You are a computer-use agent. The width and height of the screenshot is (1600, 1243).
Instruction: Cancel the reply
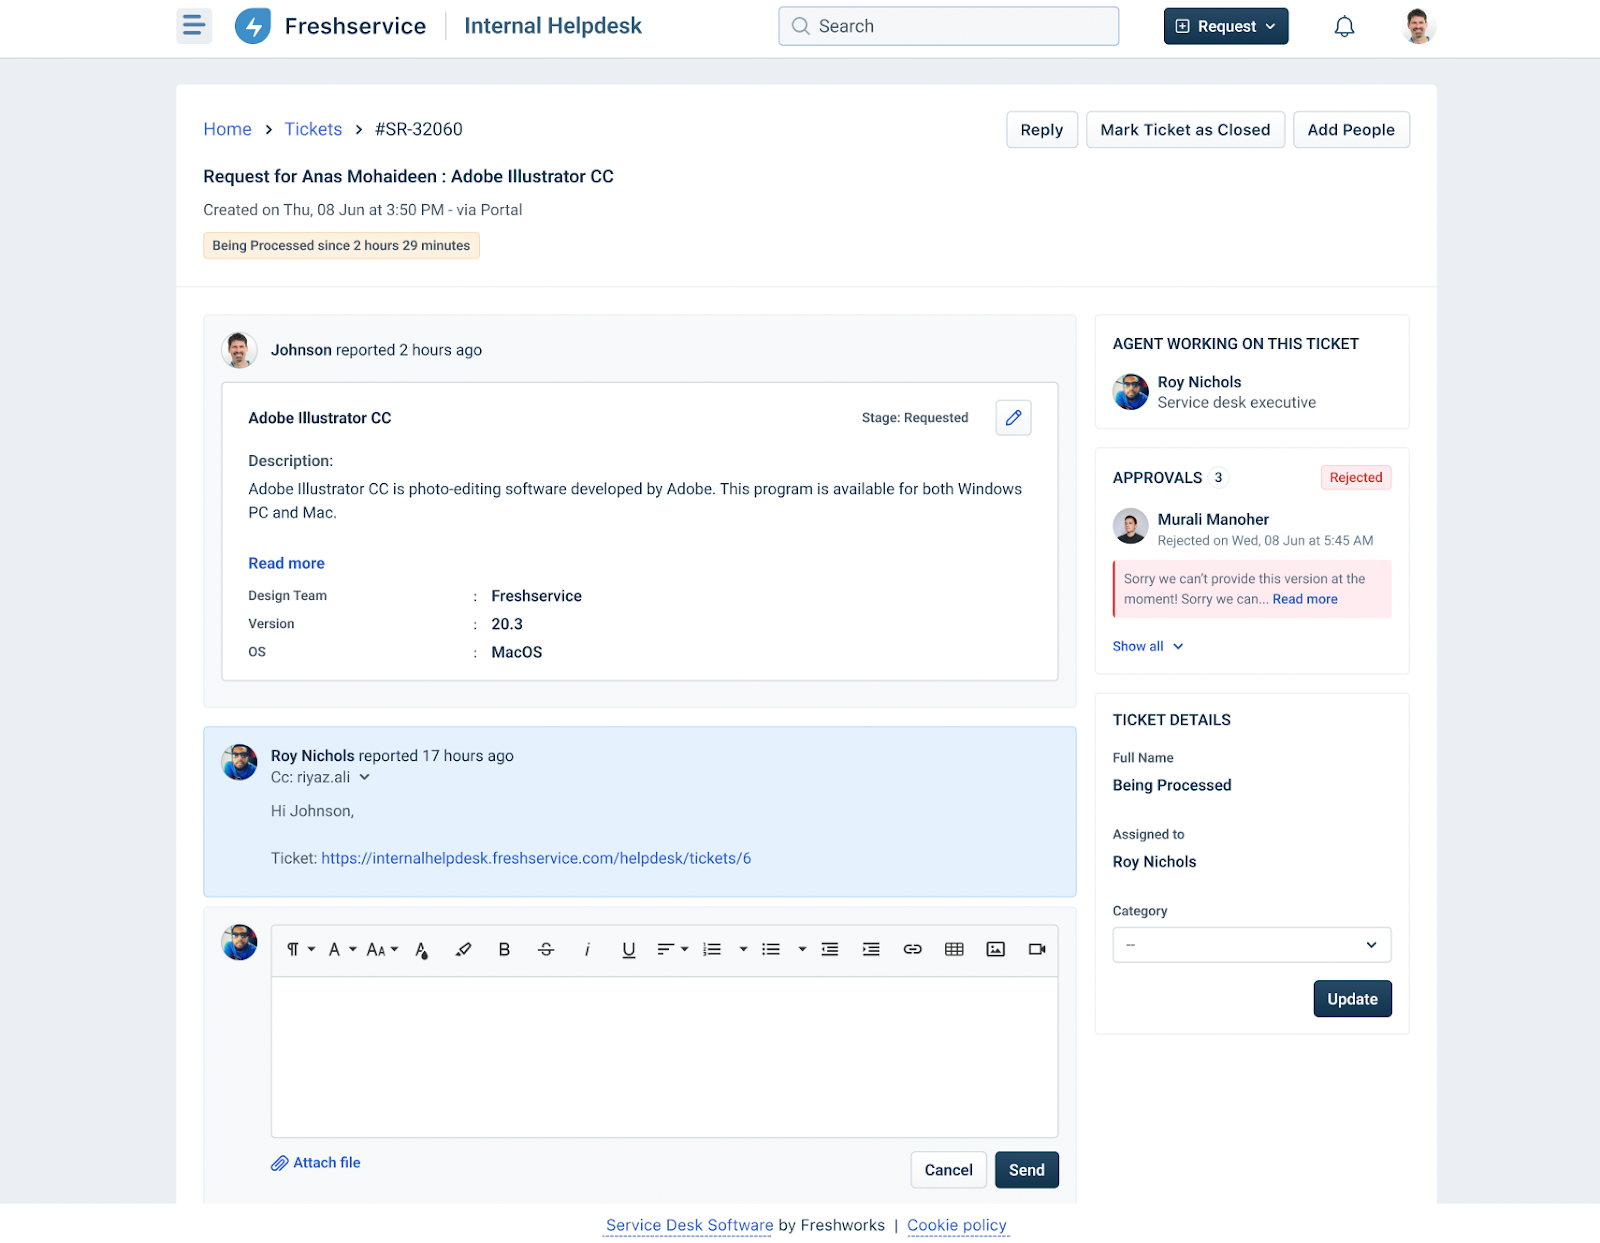point(948,1170)
